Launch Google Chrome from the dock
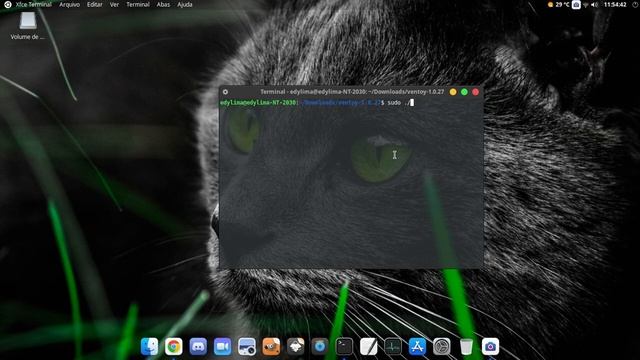 coord(174,347)
